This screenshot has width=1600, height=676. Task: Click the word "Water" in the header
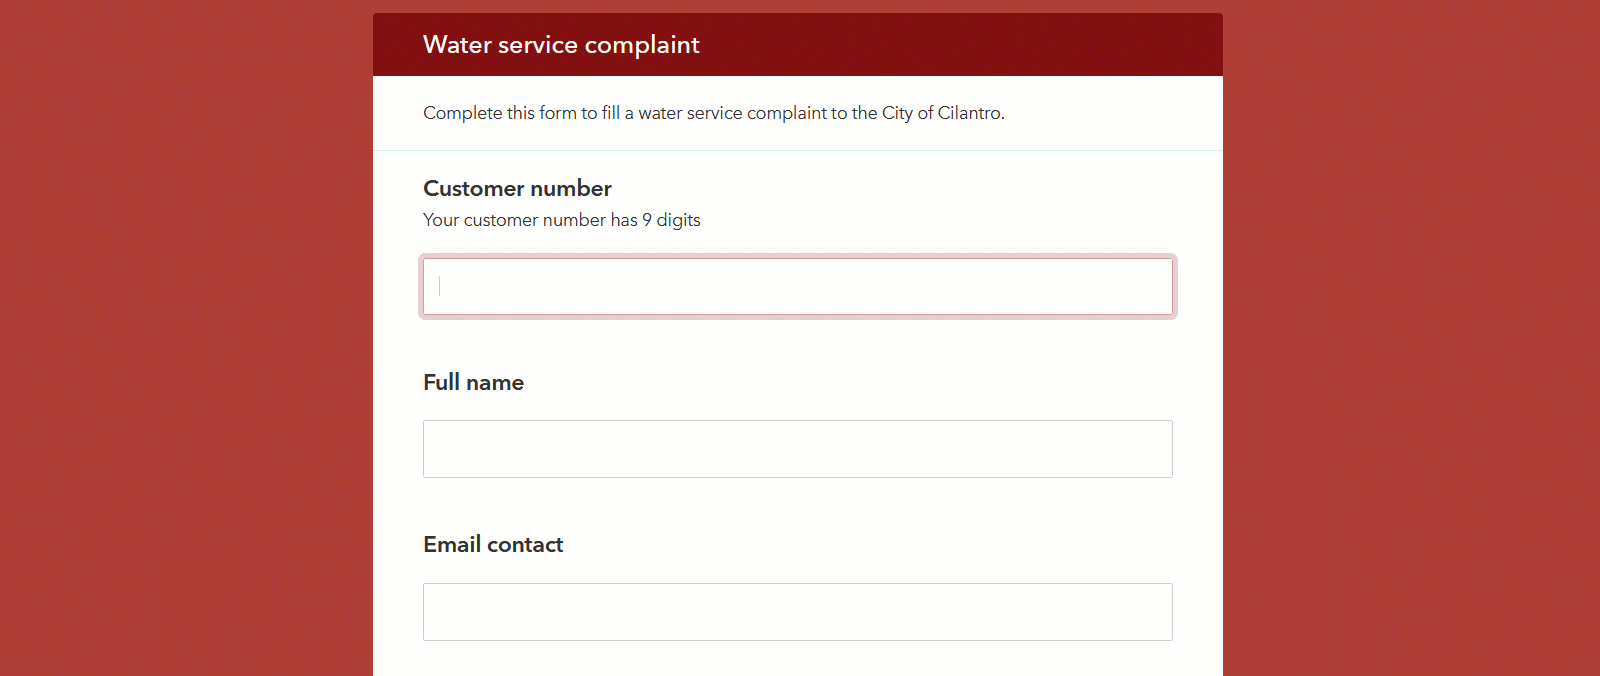(457, 45)
